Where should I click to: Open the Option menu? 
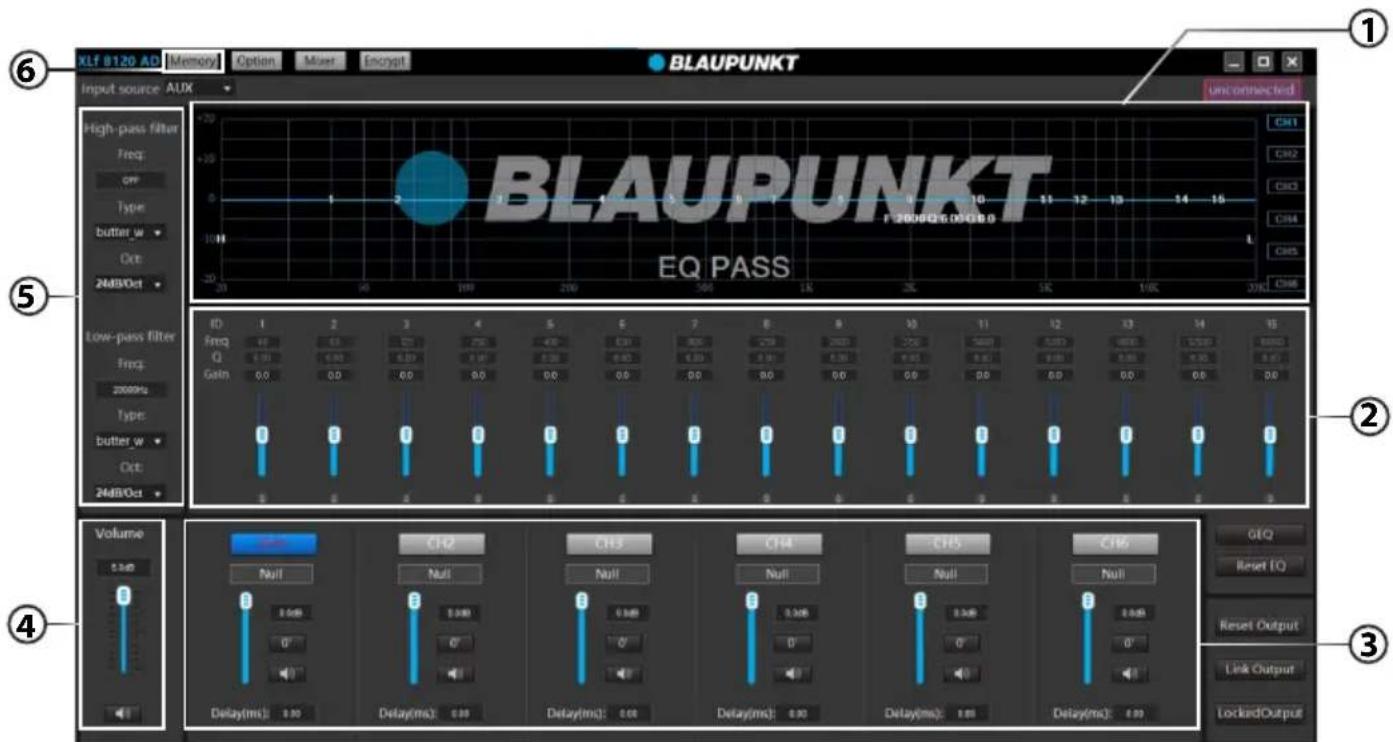pos(255,61)
